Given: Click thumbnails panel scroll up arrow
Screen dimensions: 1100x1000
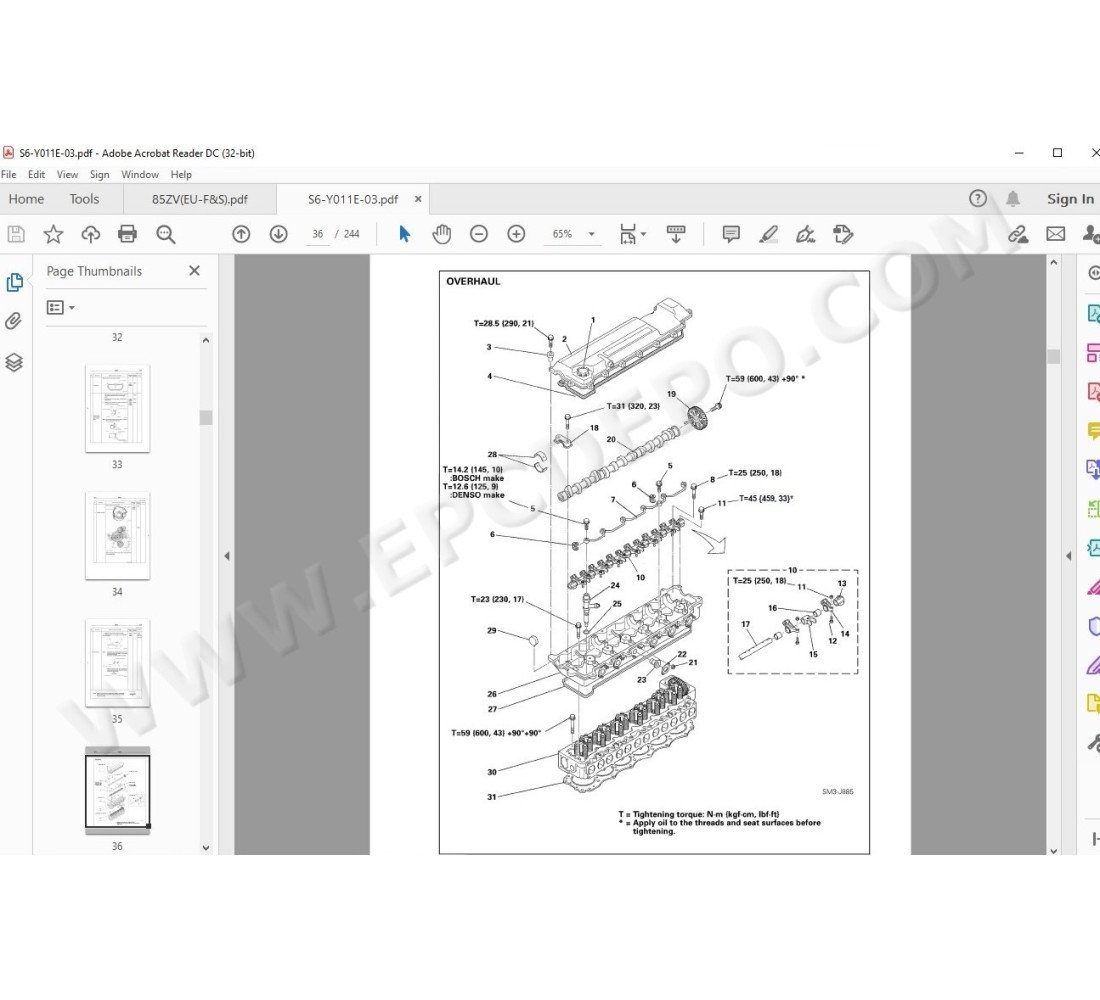Looking at the screenshot, I should point(206,340).
